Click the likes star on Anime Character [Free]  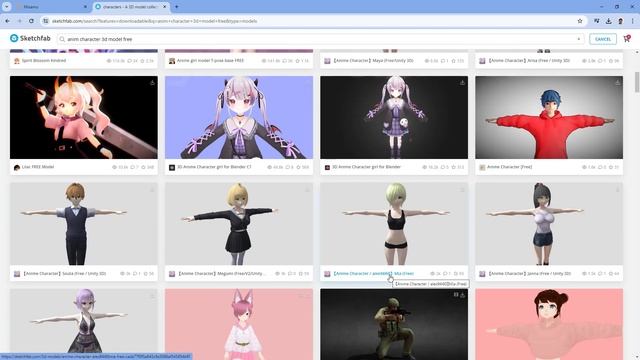click(x=611, y=167)
